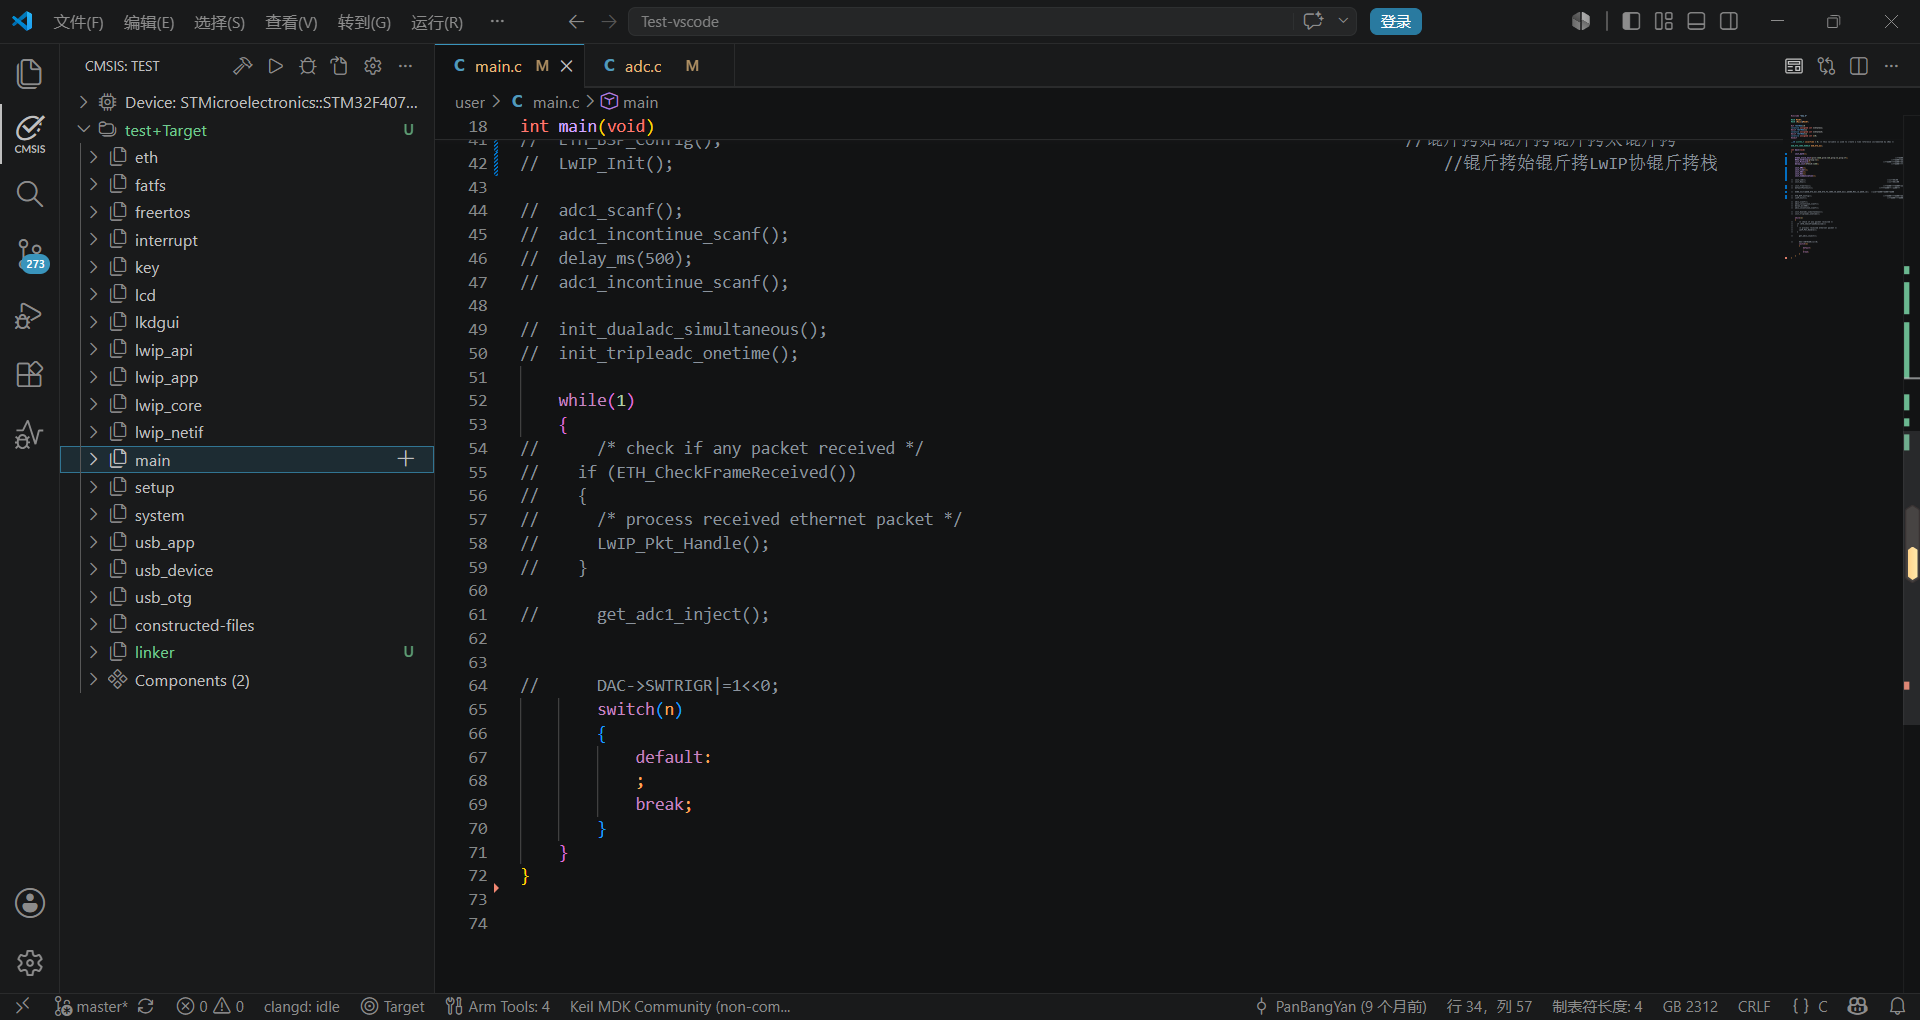Open CMSIS panel more actions ellipsis

point(405,66)
